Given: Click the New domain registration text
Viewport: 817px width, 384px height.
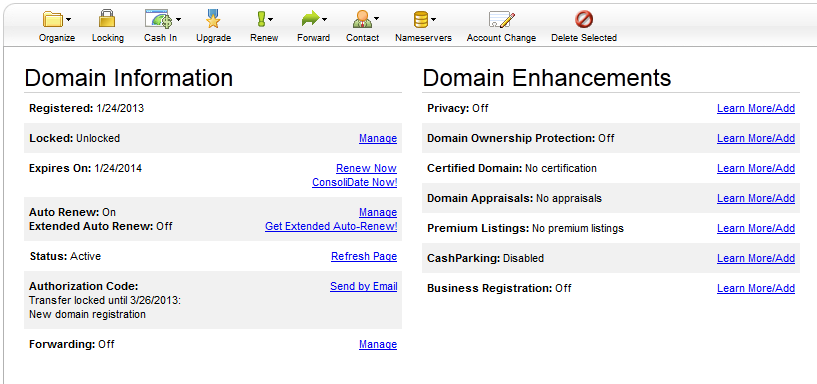Looking at the screenshot, I should tap(88, 315).
